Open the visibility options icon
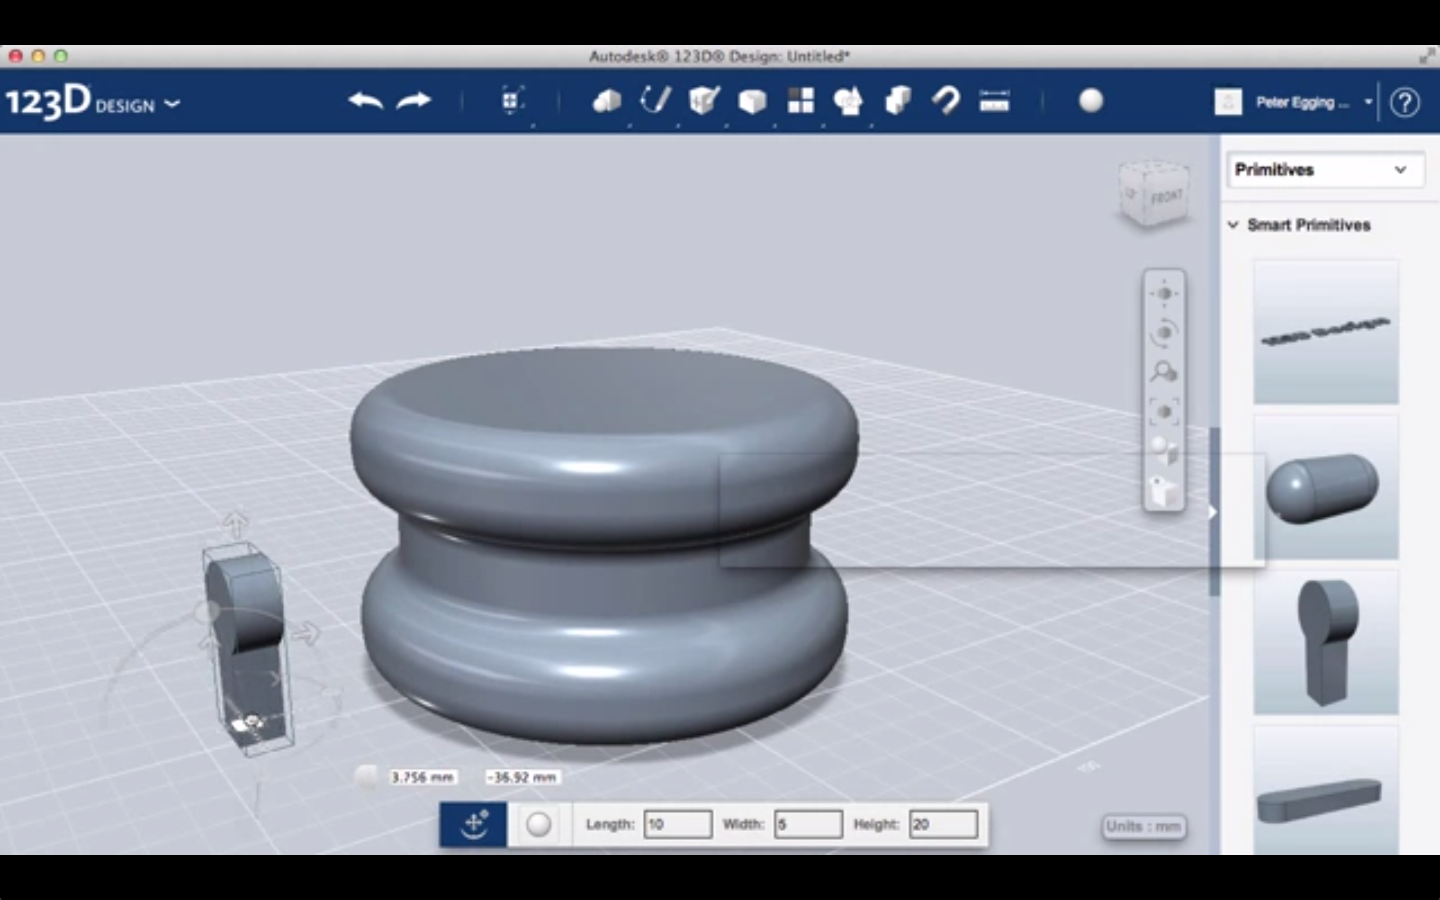The height and width of the screenshot is (900, 1440). 1163,490
